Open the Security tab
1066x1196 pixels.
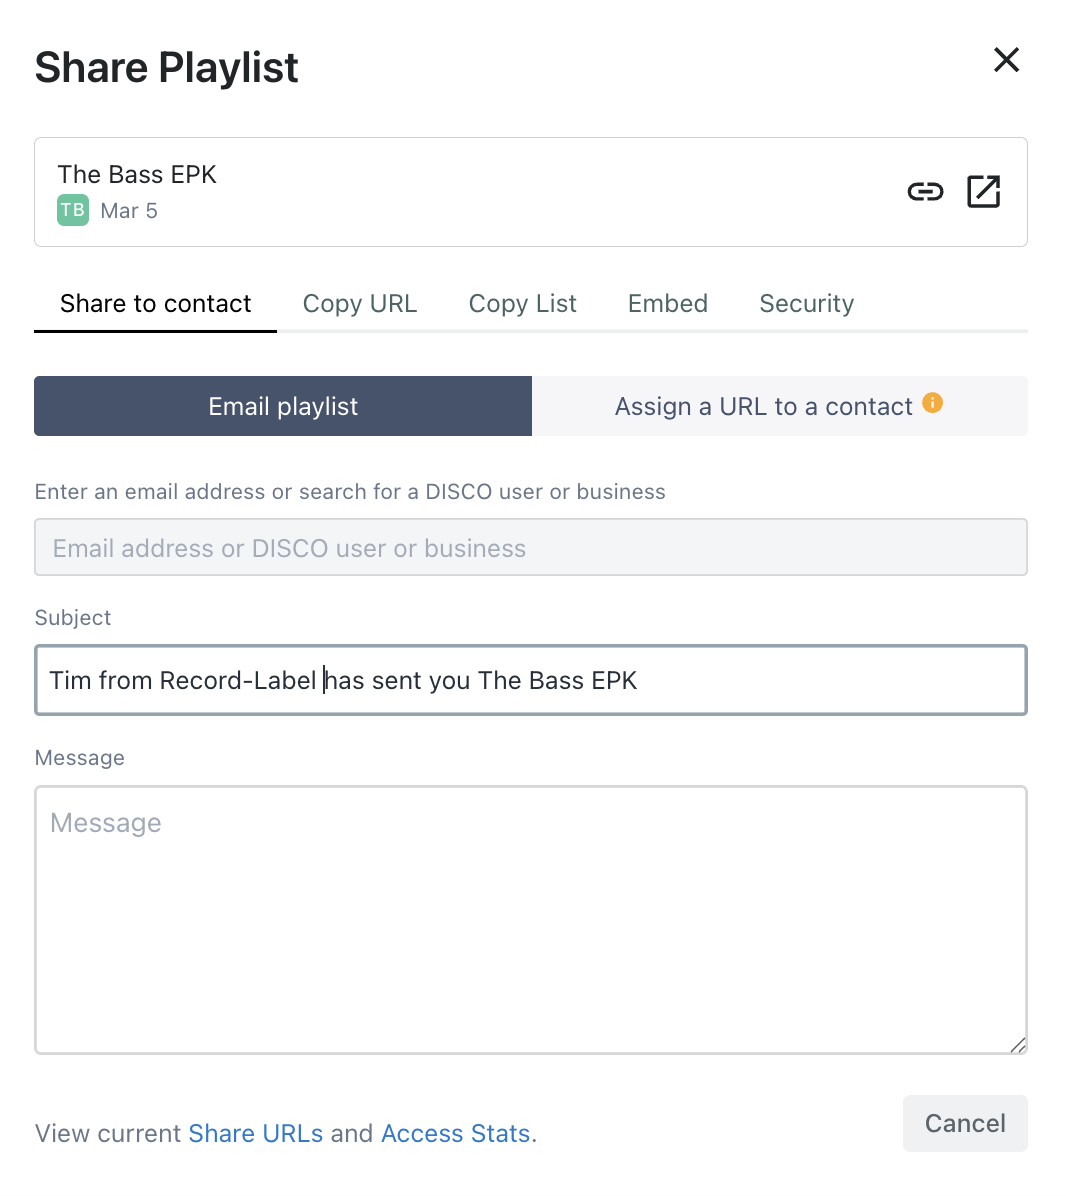(807, 304)
